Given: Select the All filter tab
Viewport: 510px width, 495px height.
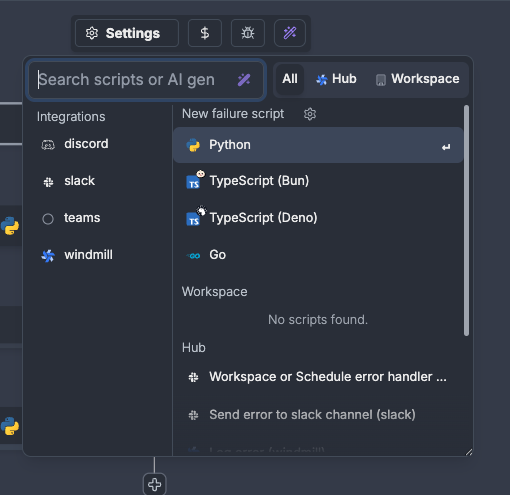Looking at the screenshot, I should [x=290, y=79].
